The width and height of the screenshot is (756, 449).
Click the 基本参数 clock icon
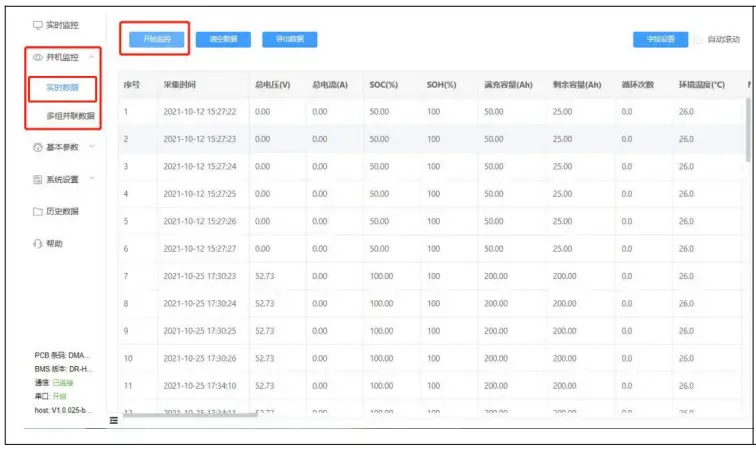(38, 148)
